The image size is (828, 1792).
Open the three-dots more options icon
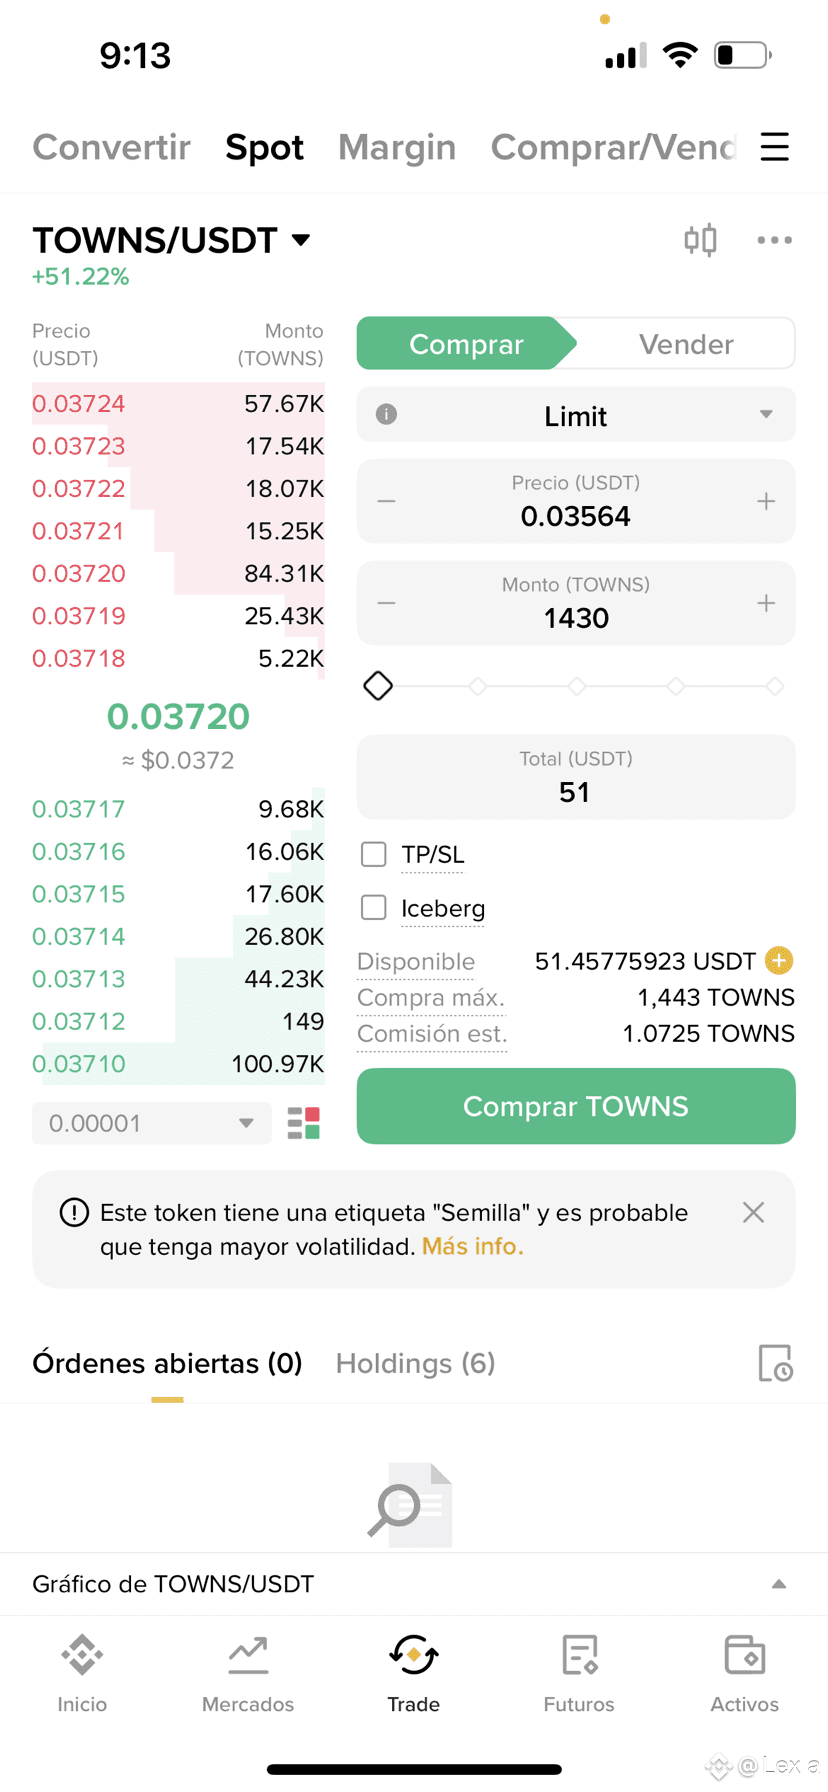tap(774, 240)
